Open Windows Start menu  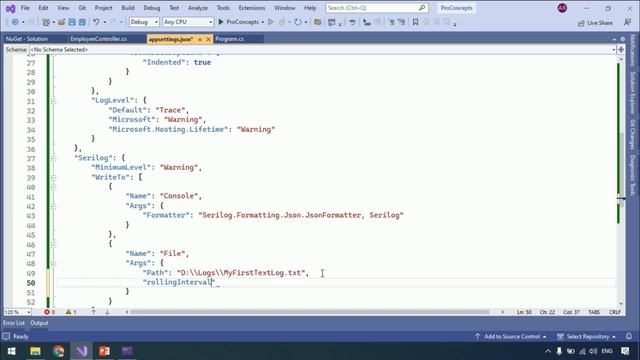click(x=11, y=351)
